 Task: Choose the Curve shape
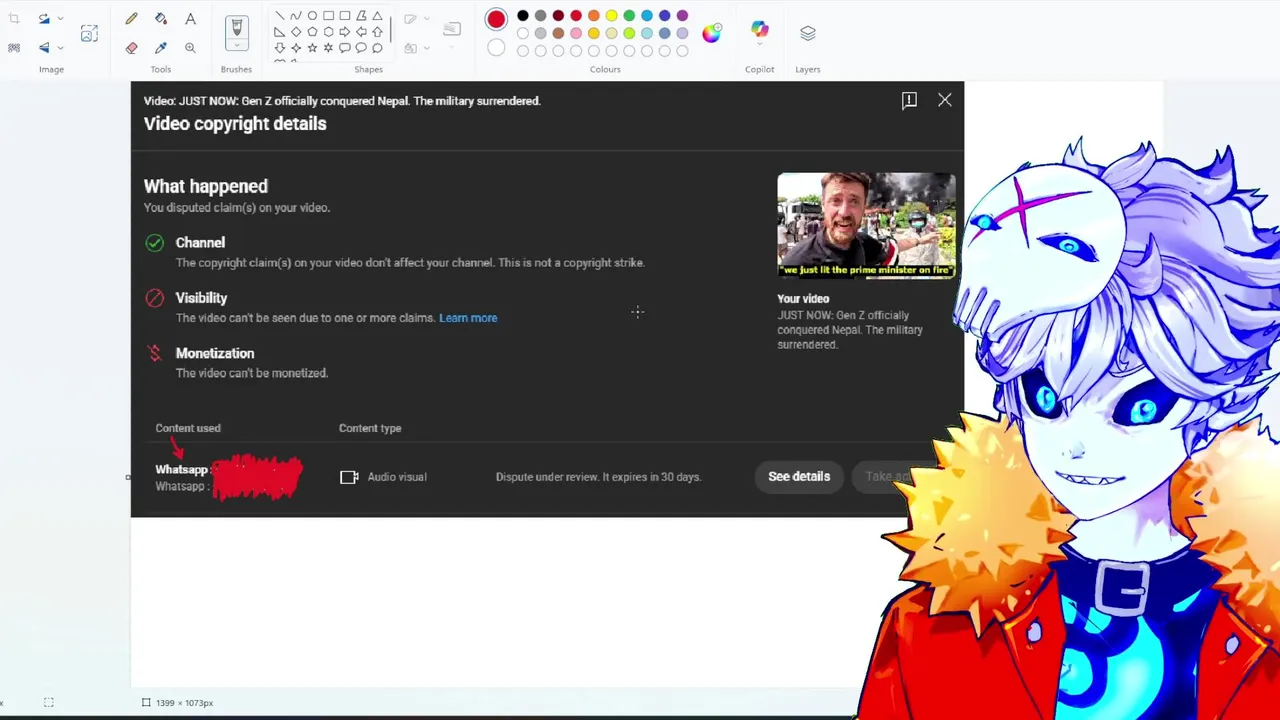pyautogui.click(x=295, y=16)
